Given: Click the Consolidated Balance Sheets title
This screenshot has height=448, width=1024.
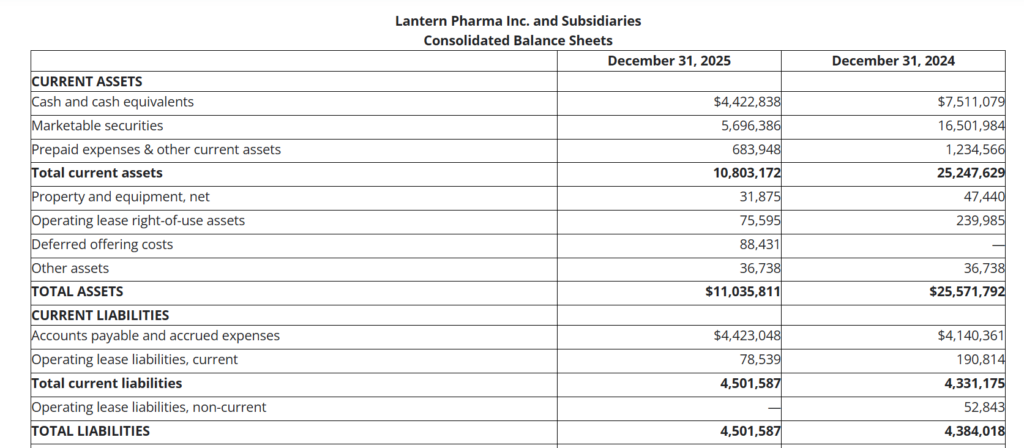Looking at the screenshot, I should pos(518,40).
